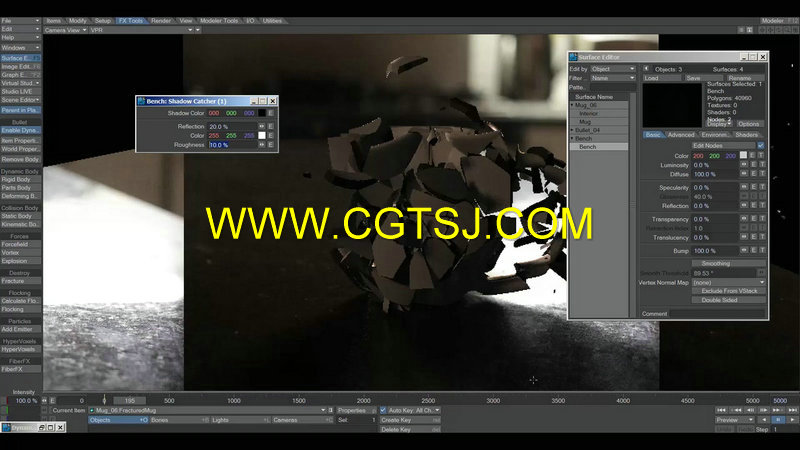This screenshot has height=450, width=800.
Task: Switch edit mode to Bones
Action: [x=180, y=420]
